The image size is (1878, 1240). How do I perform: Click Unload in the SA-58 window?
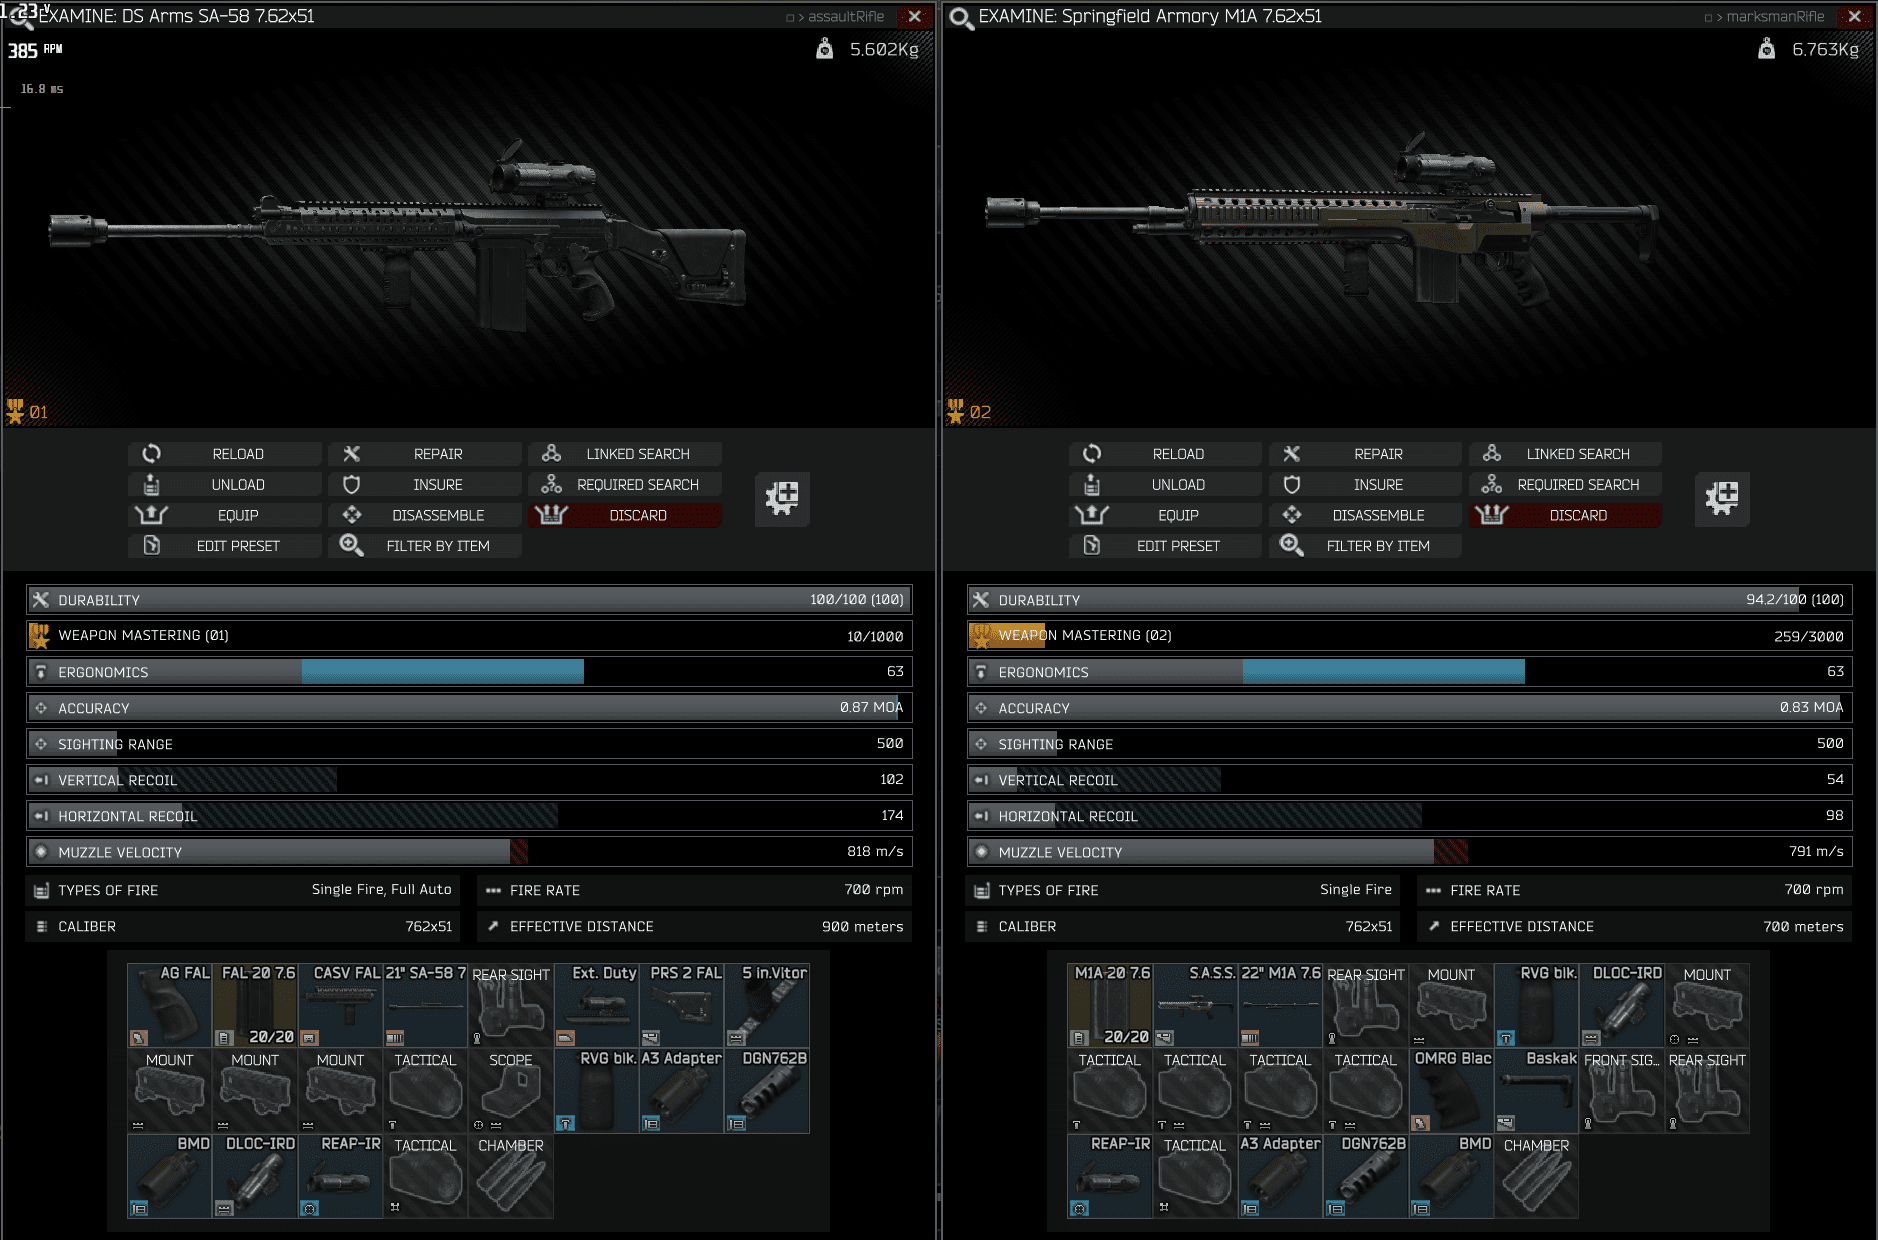click(225, 485)
